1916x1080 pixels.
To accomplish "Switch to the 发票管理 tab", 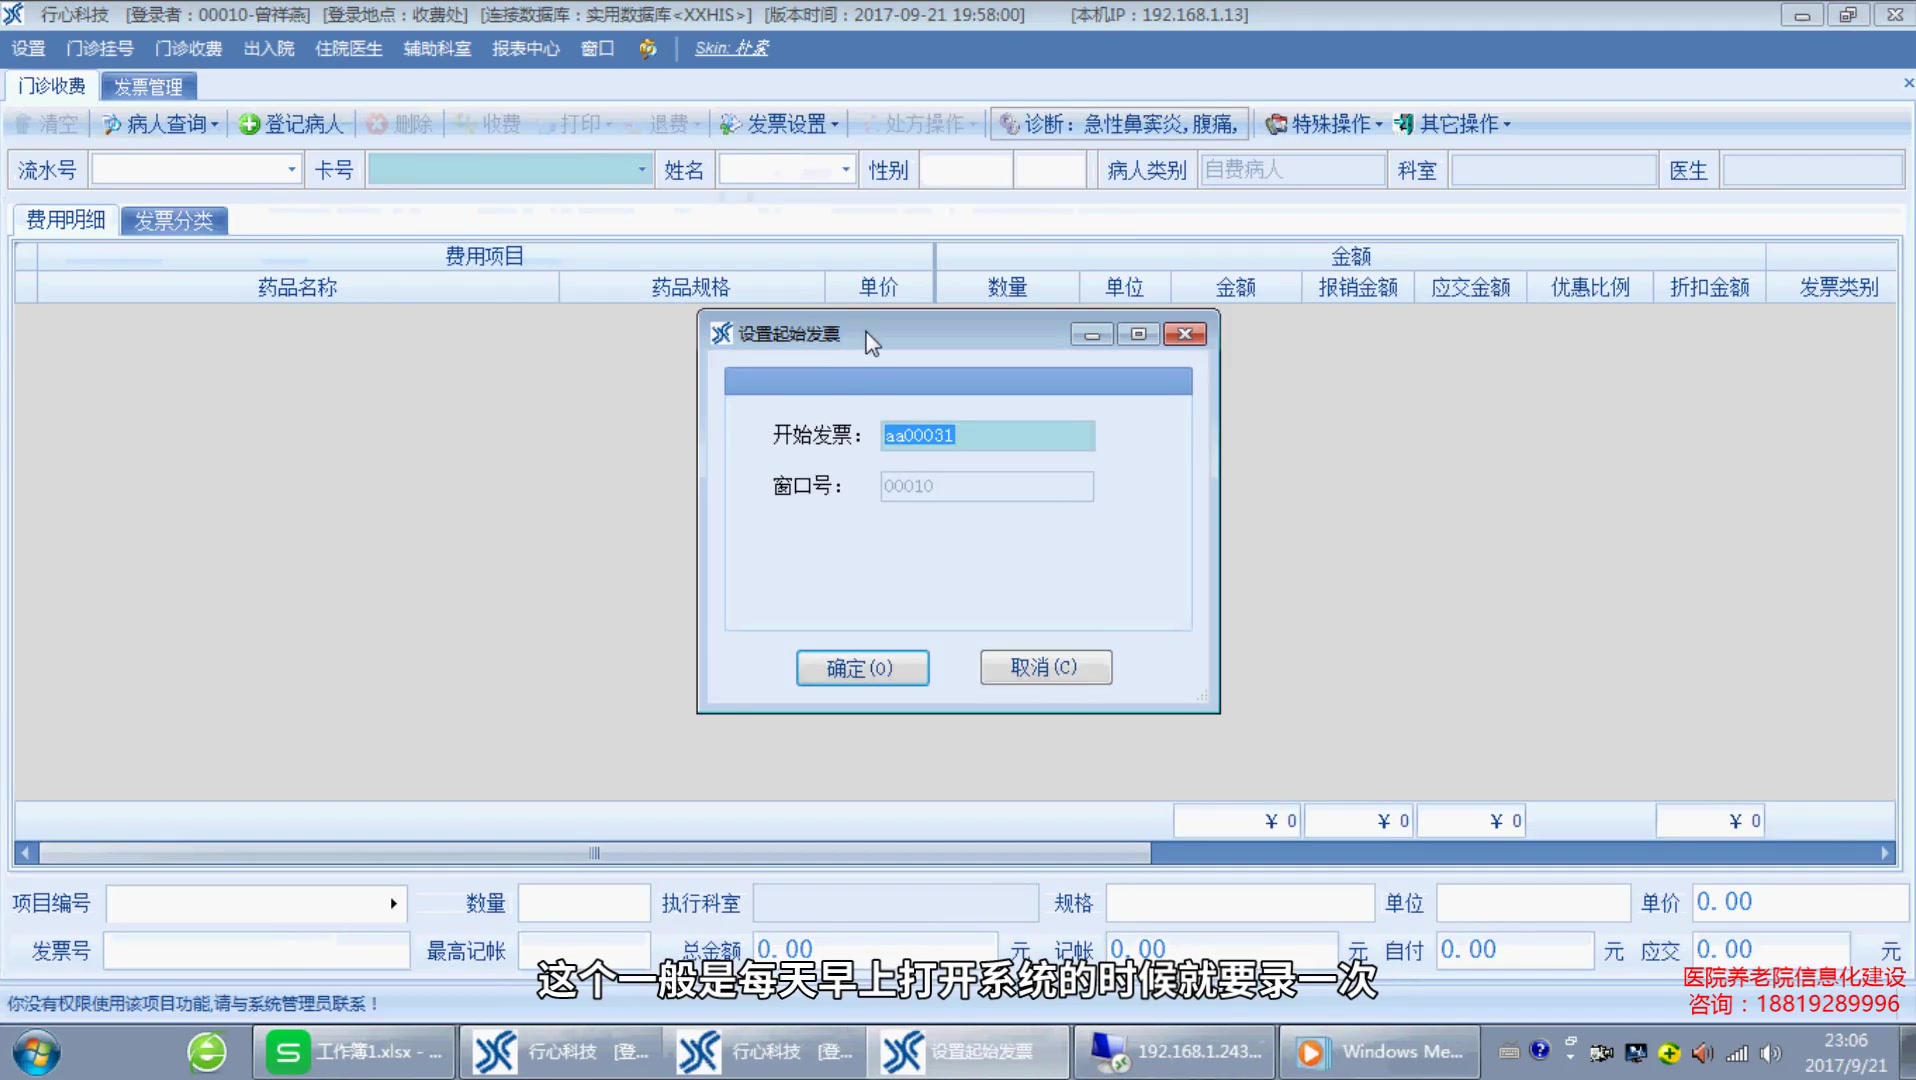I will pos(147,86).
